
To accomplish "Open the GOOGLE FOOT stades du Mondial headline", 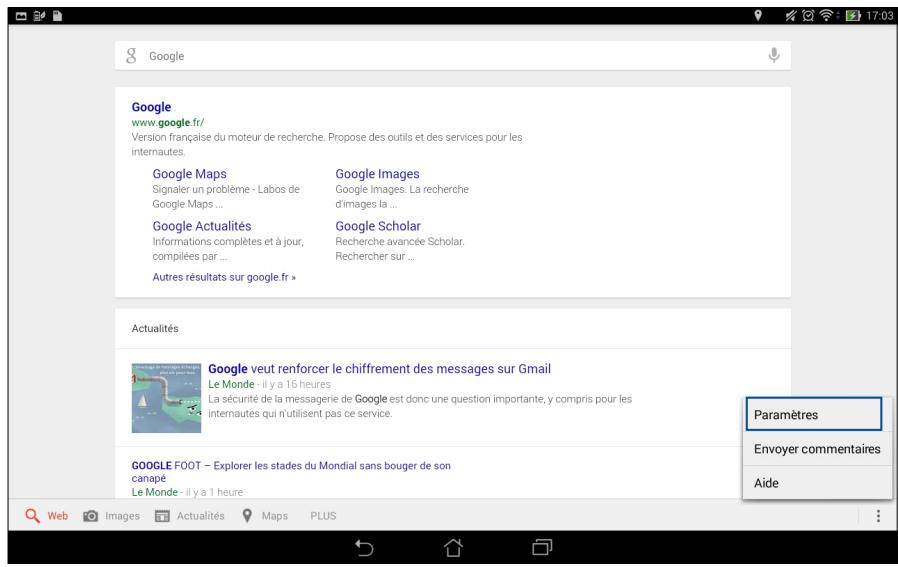I will pyautogui.click(x=290, y=472).
